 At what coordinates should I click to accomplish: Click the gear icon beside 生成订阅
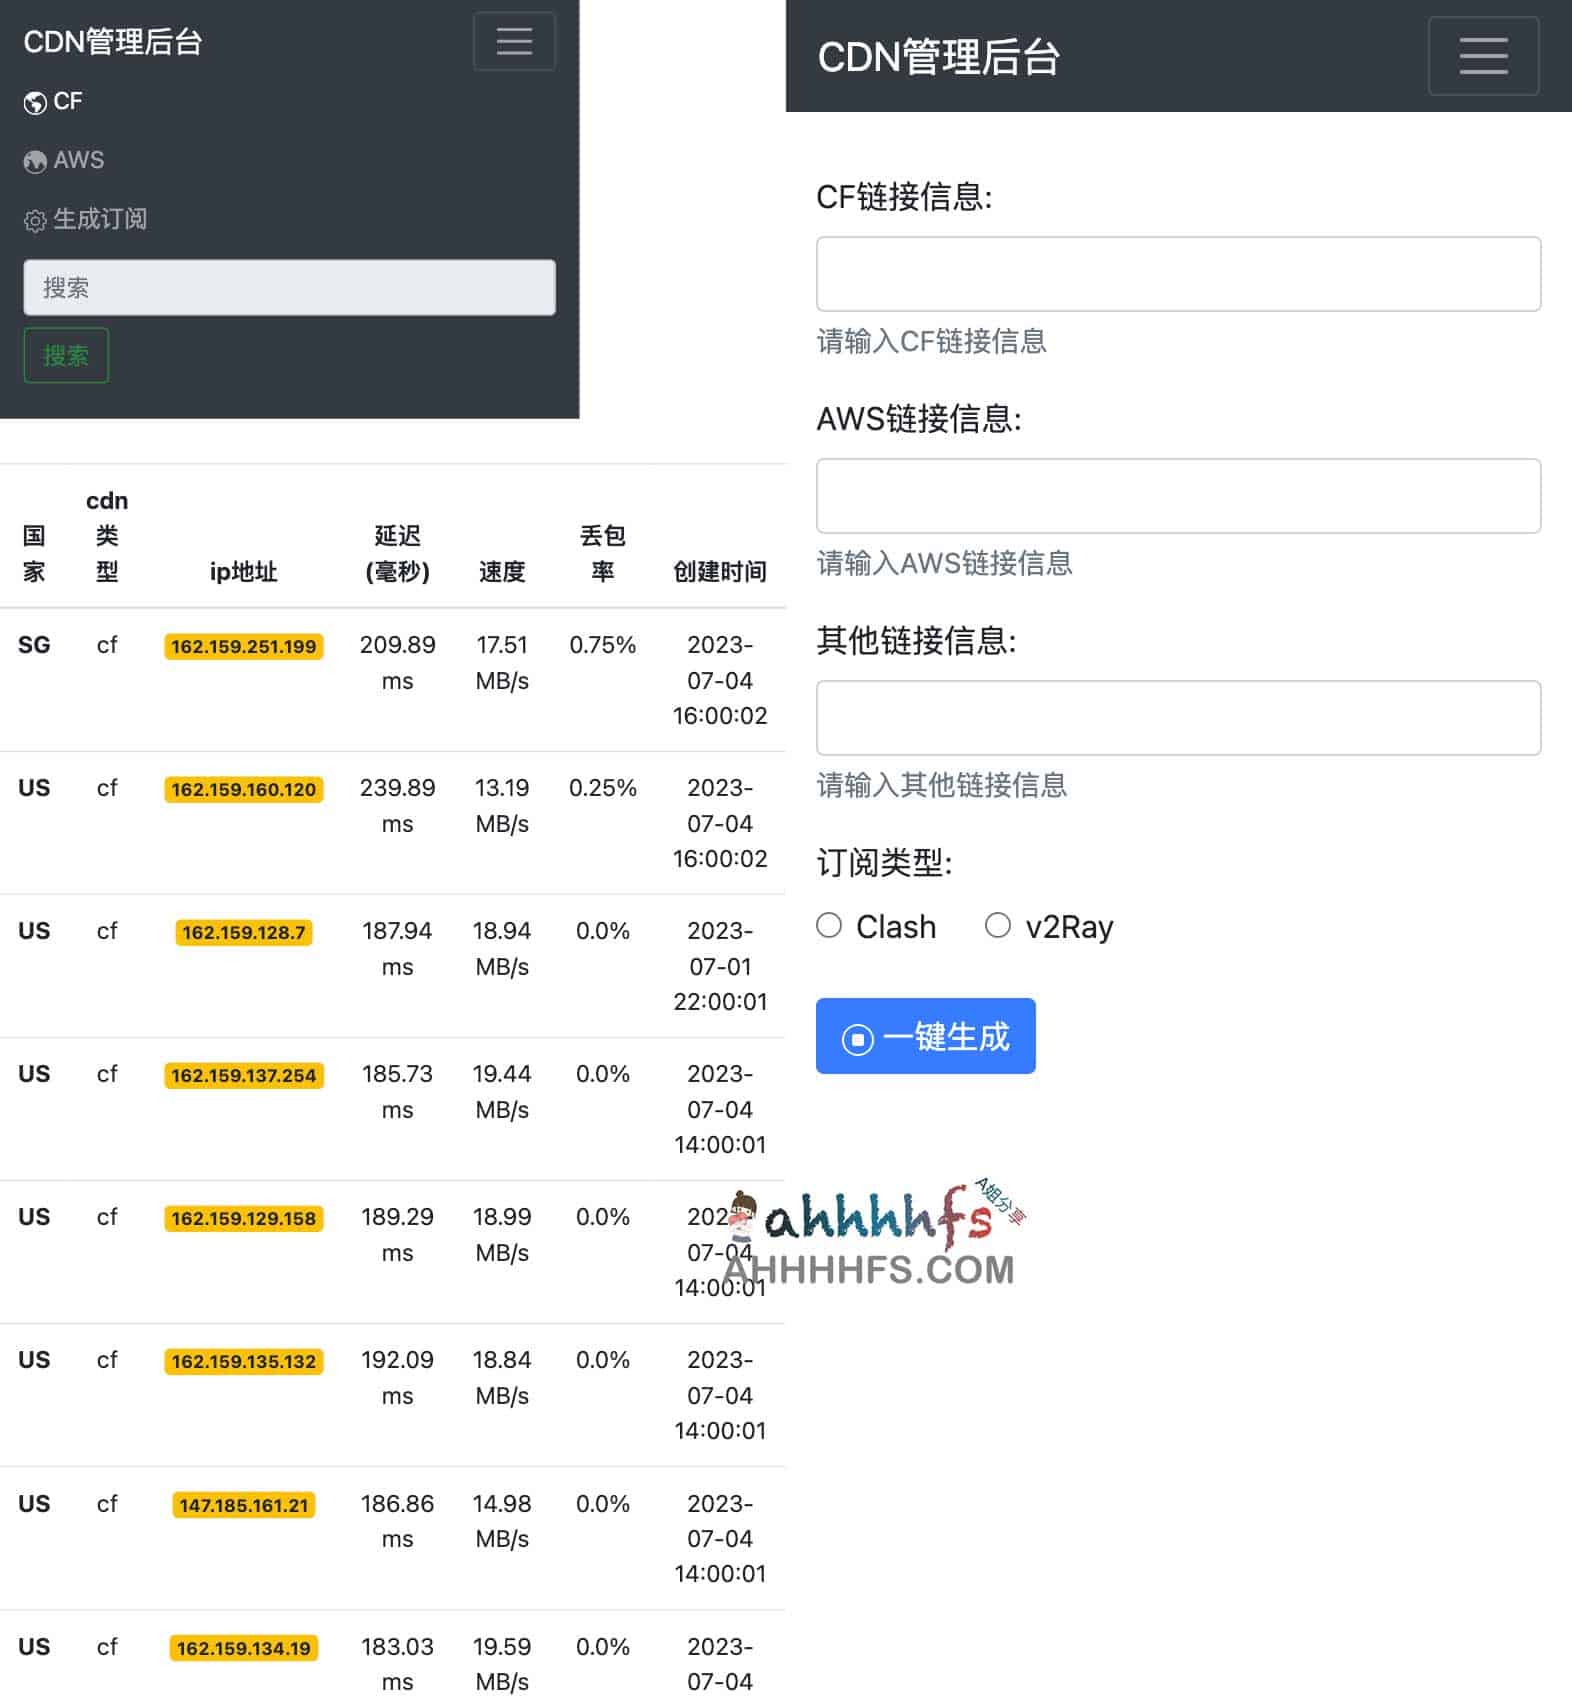[35, 221]
